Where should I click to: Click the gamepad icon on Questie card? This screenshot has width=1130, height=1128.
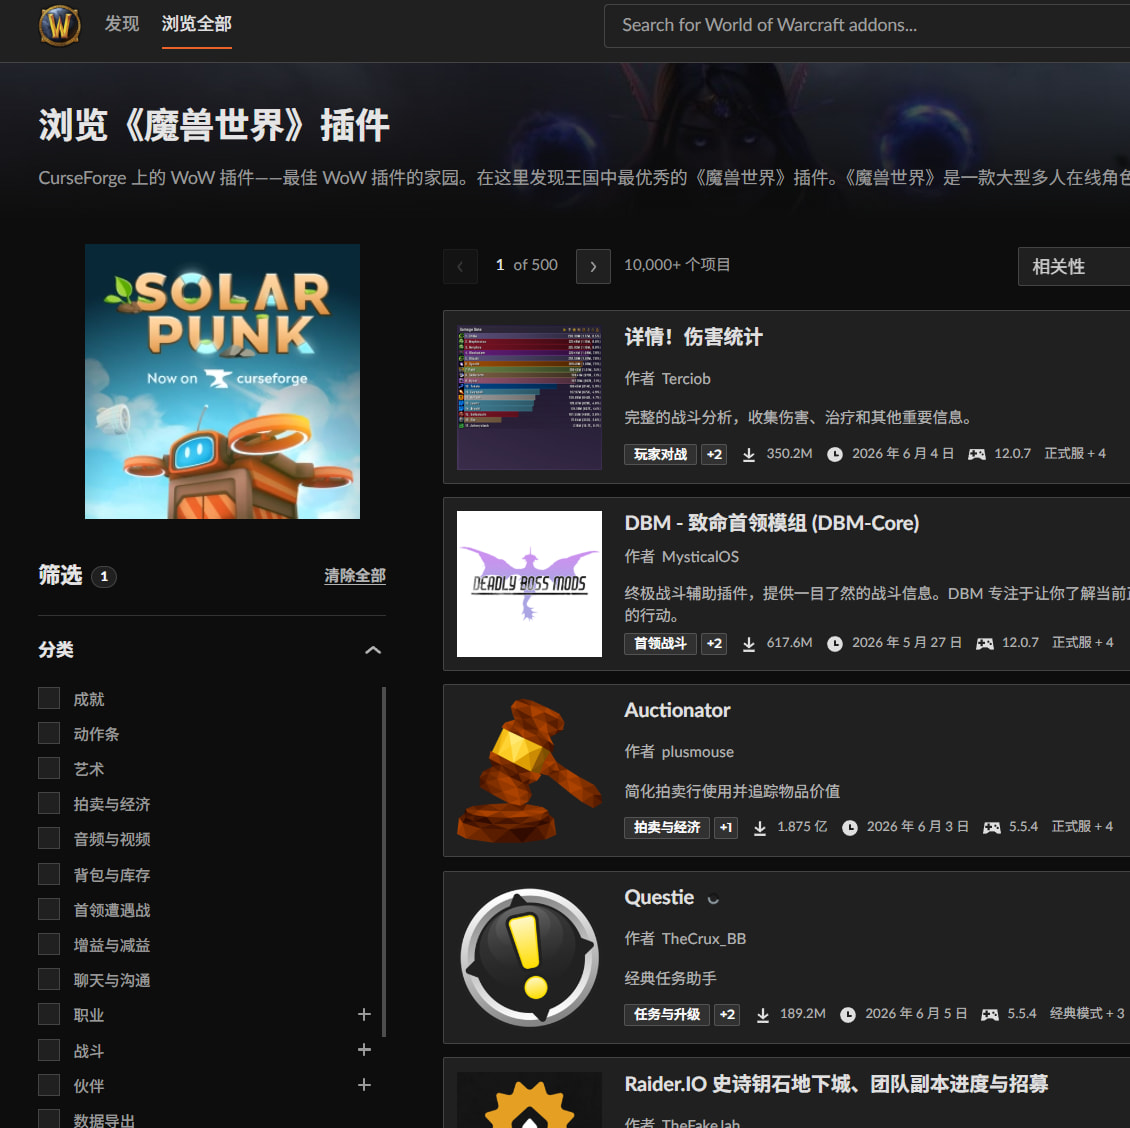[990, 1015]
